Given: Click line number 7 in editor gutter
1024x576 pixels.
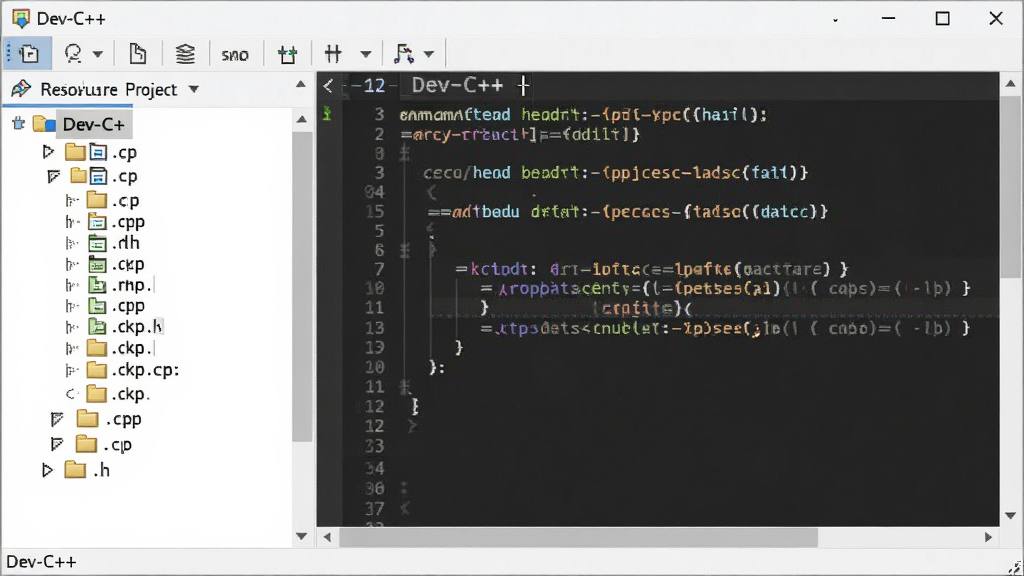Looking at the screenshot, I should 379,269.
